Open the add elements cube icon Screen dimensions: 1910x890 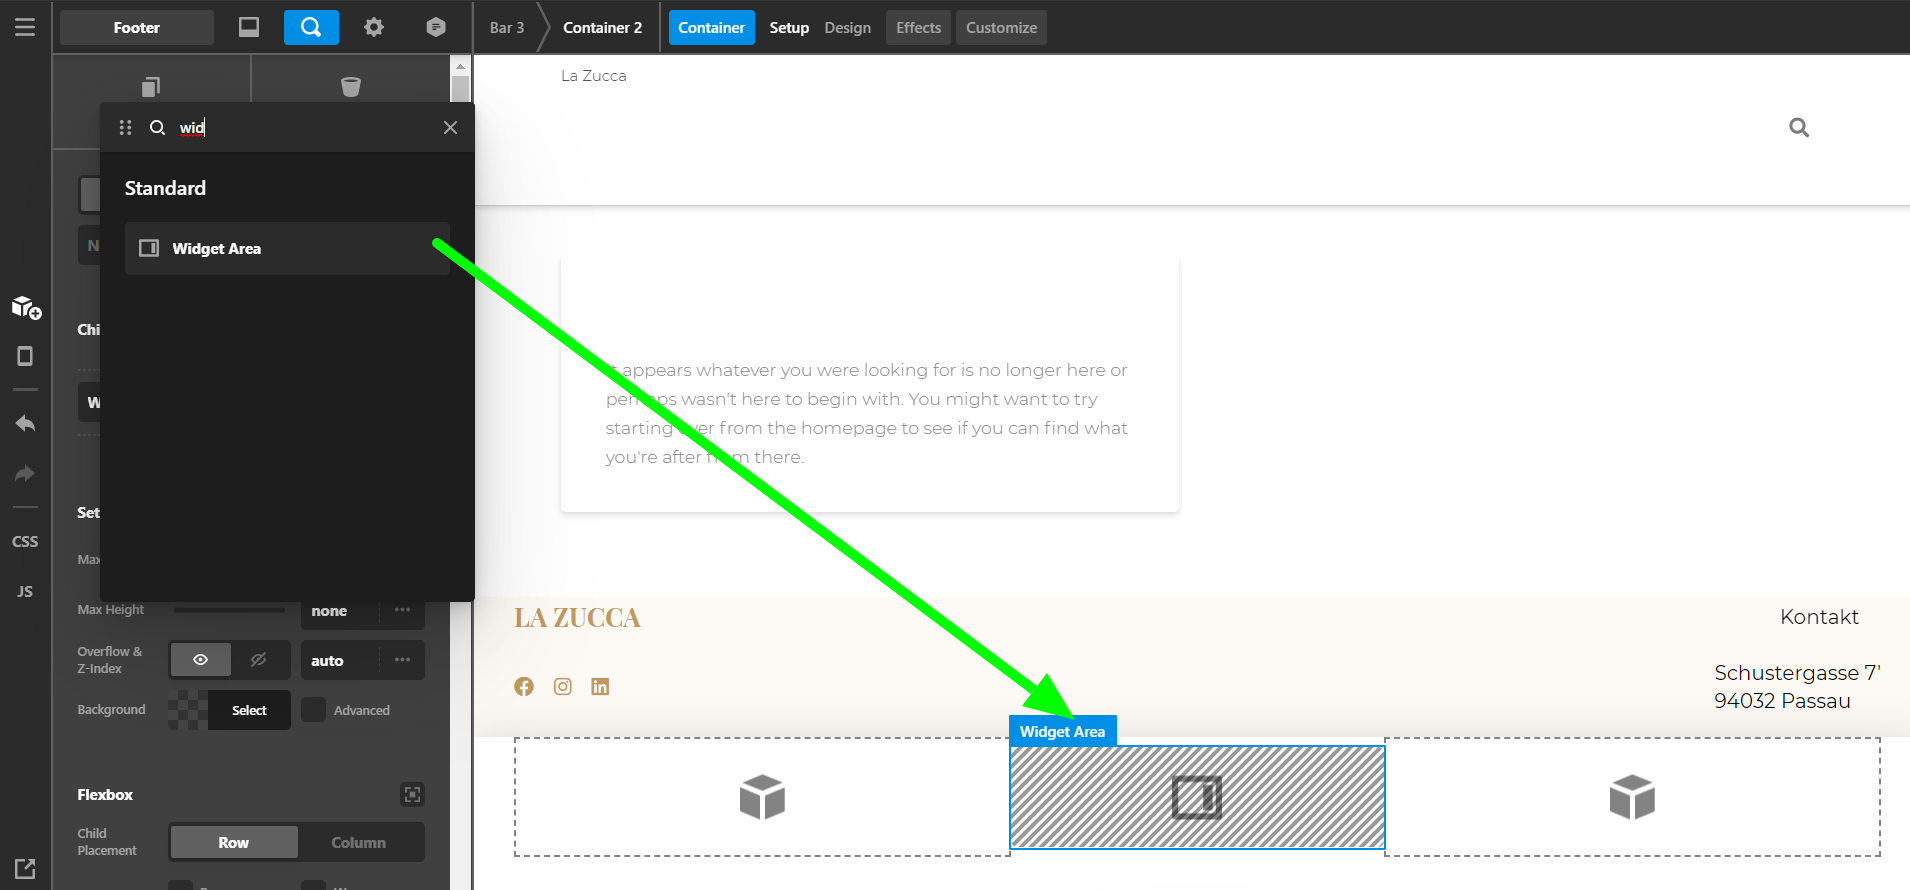(26, 307)
